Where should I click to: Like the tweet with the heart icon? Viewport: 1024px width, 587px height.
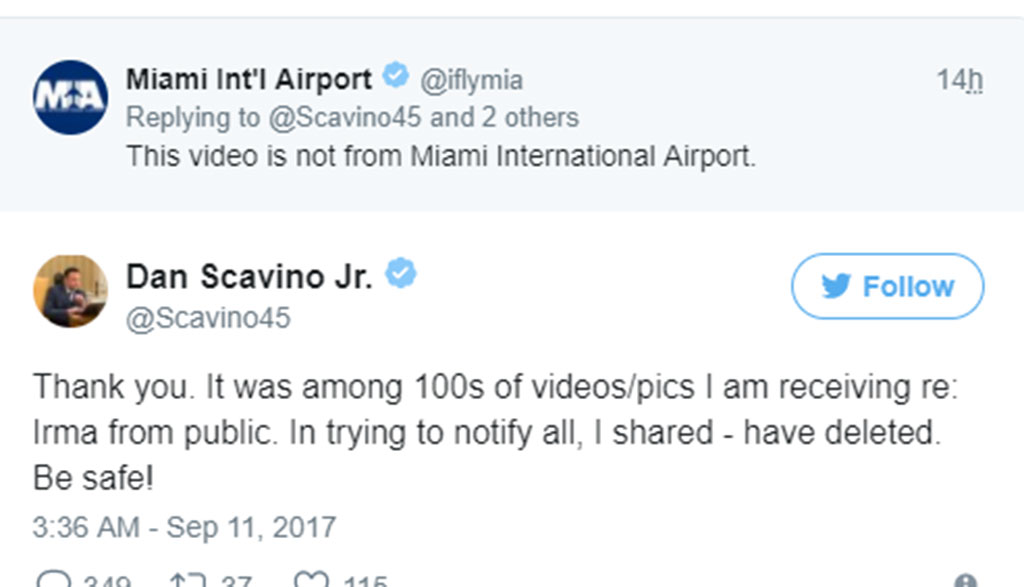[x=313, y=581]
